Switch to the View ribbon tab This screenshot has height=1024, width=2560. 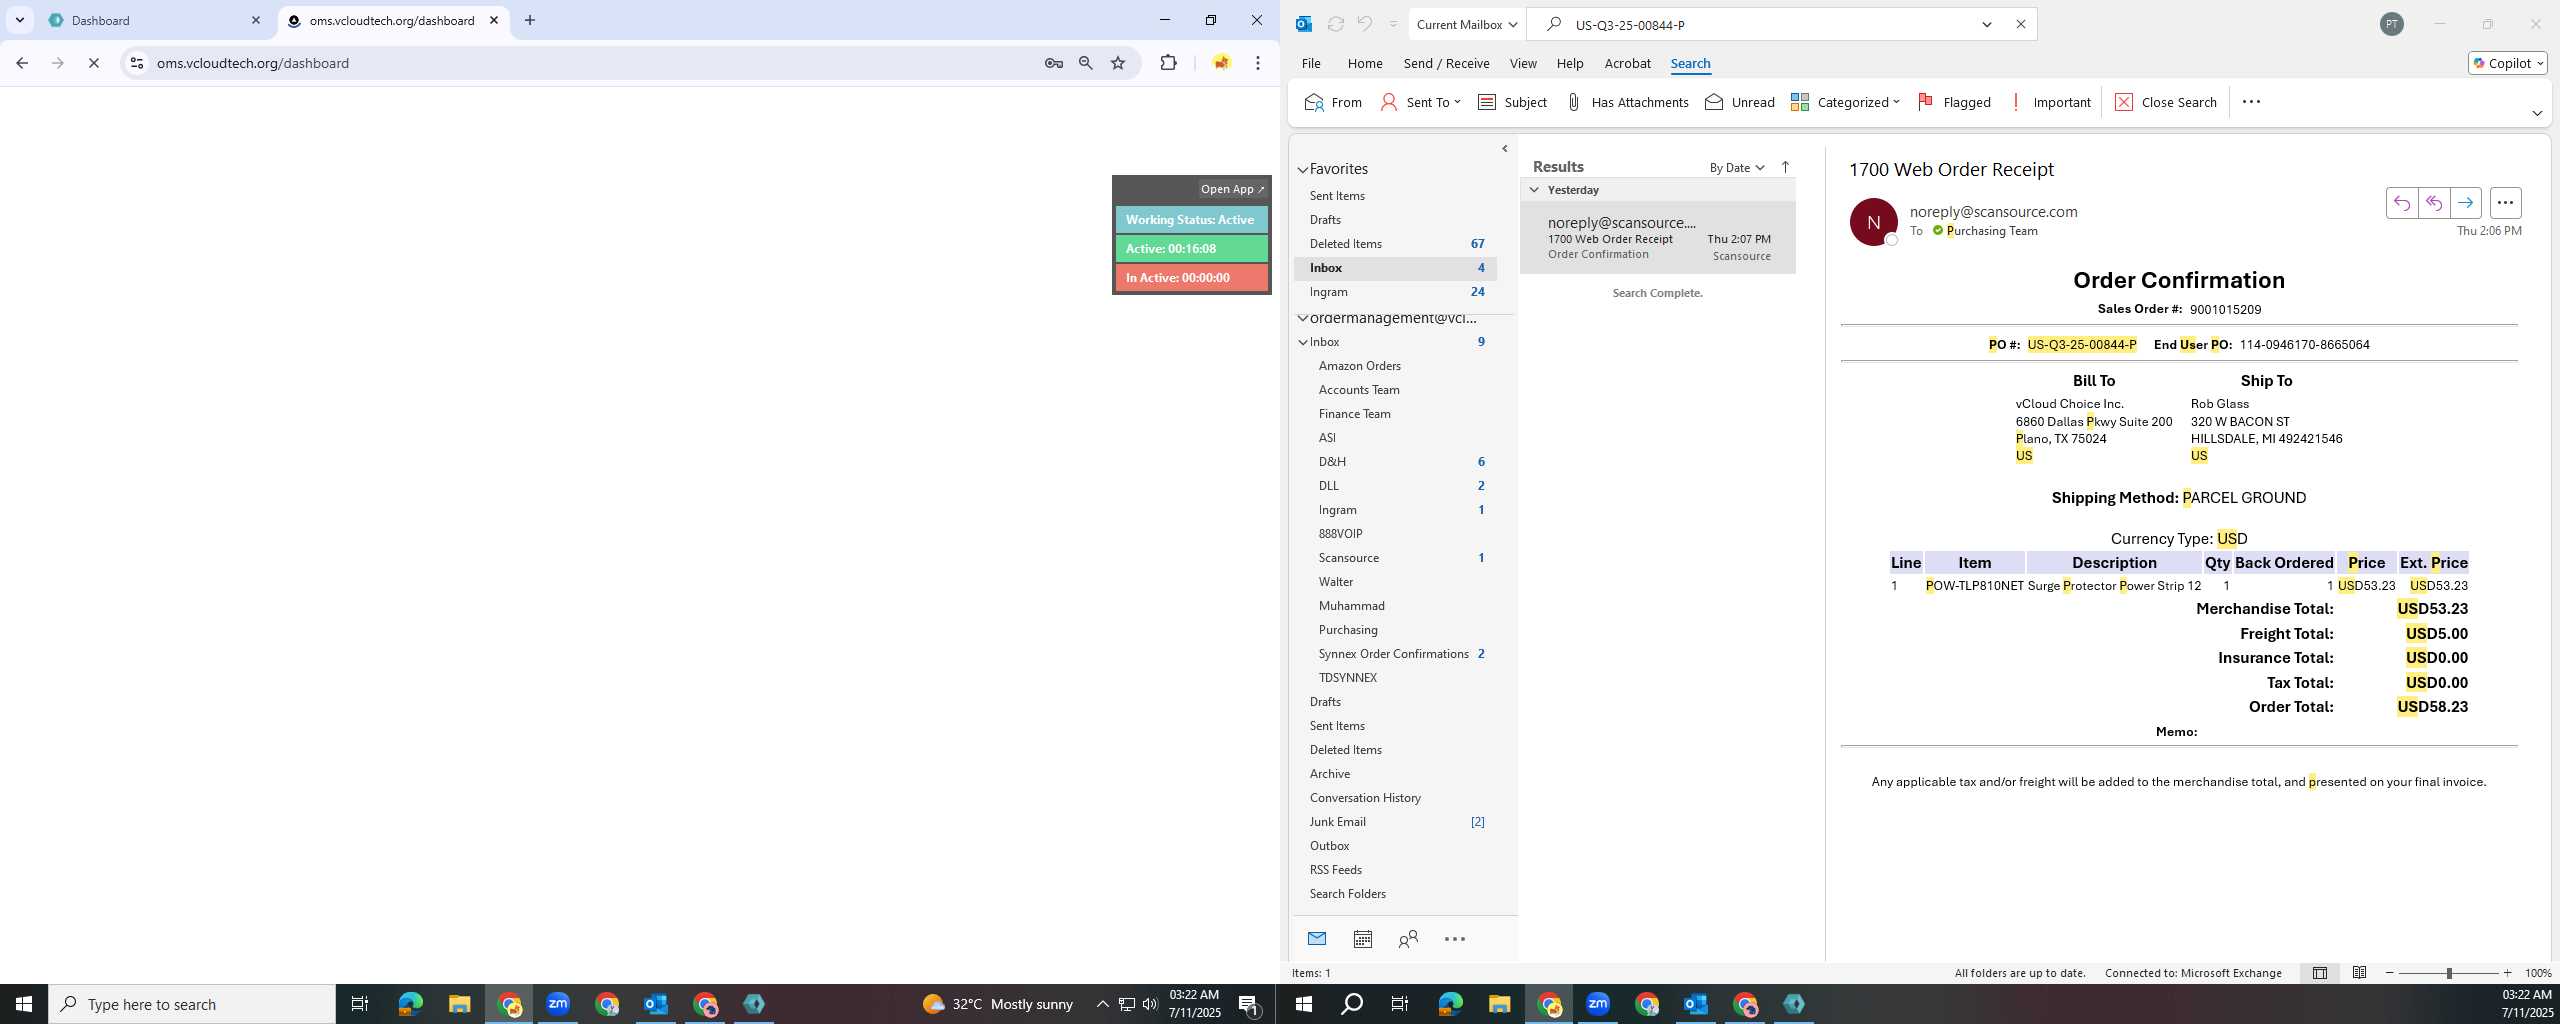click(x=1522, y=63)
